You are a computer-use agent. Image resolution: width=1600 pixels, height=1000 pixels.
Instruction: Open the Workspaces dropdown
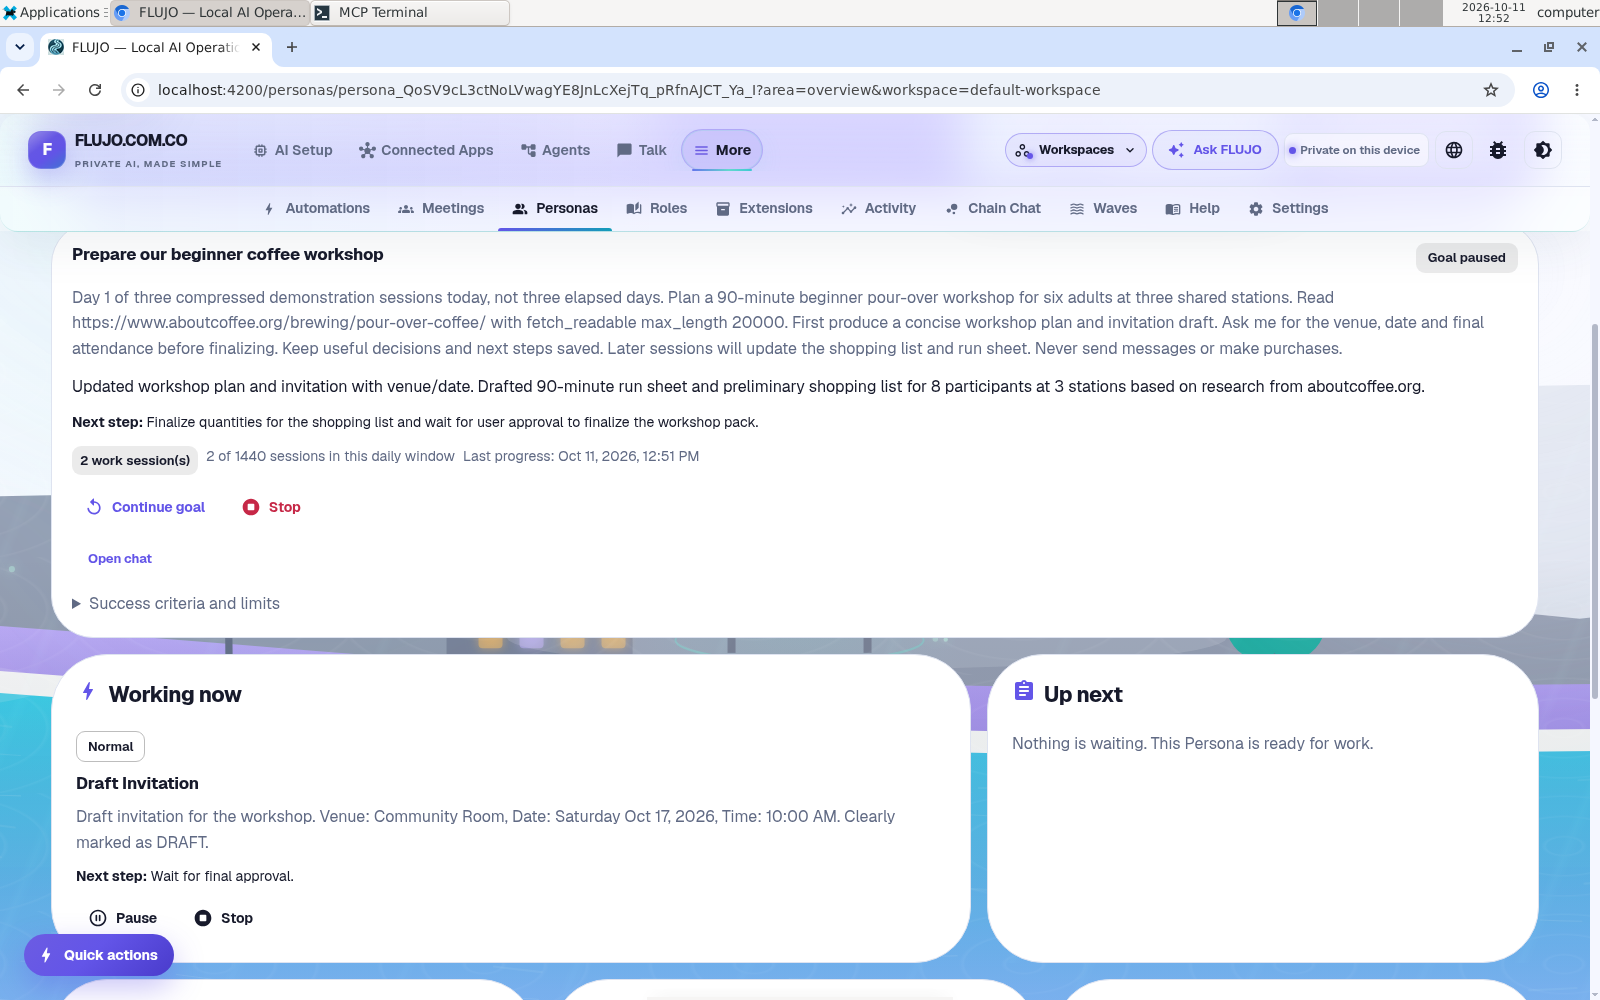coord(1075,150)
